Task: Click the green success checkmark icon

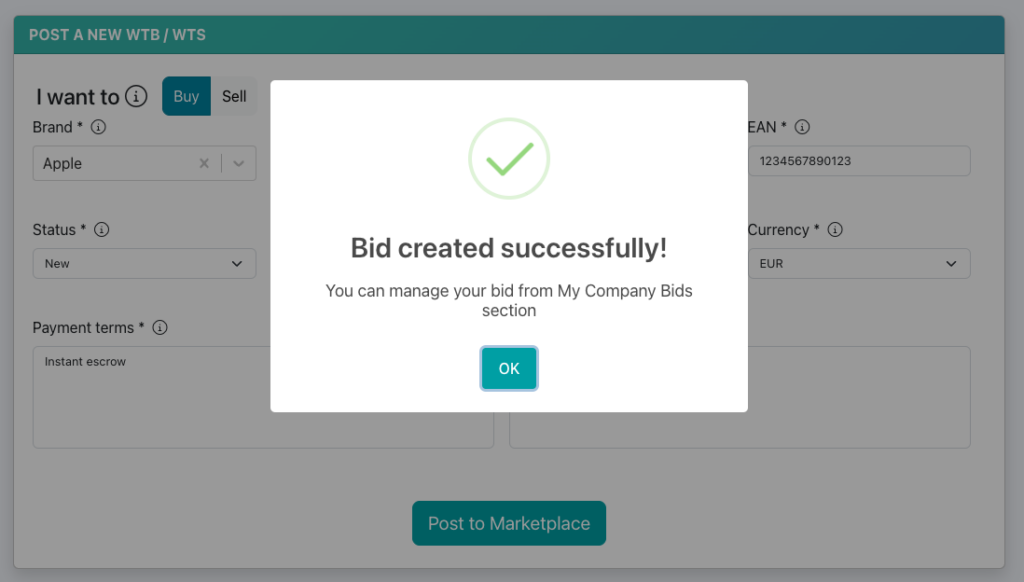Action: pyautogui.click(x=509, y=159)
